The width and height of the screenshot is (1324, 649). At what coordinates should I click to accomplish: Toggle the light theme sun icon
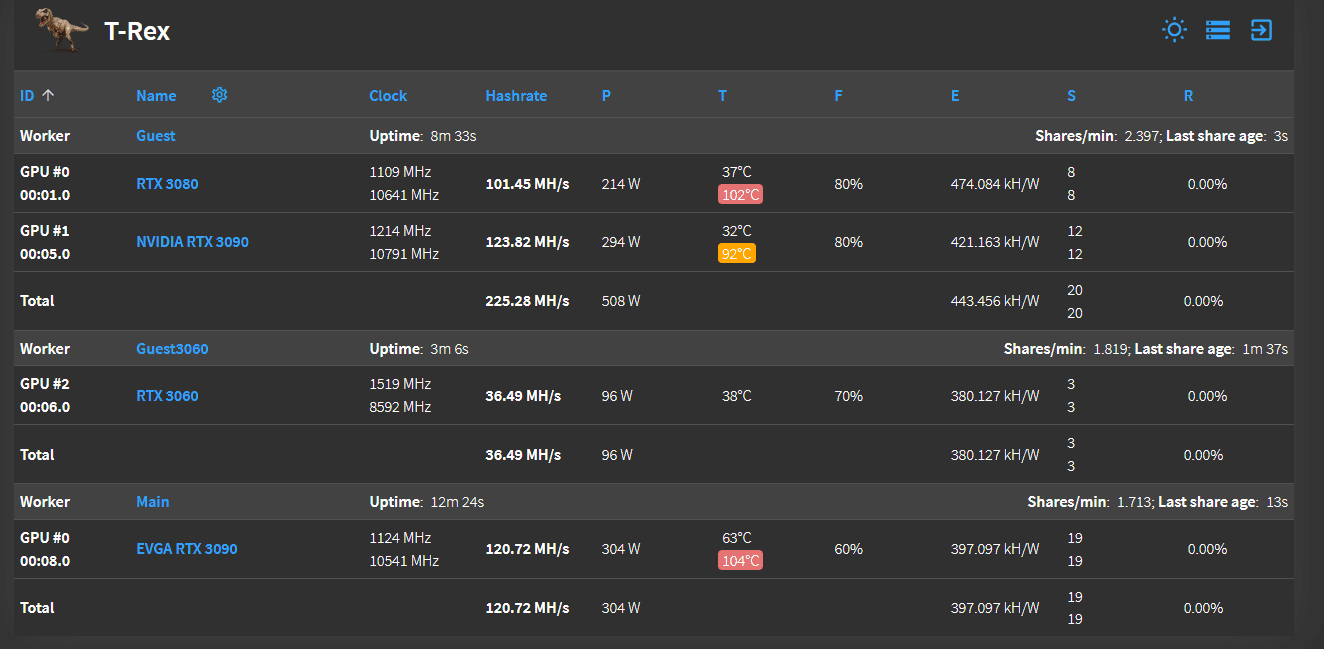(1174, 30)
